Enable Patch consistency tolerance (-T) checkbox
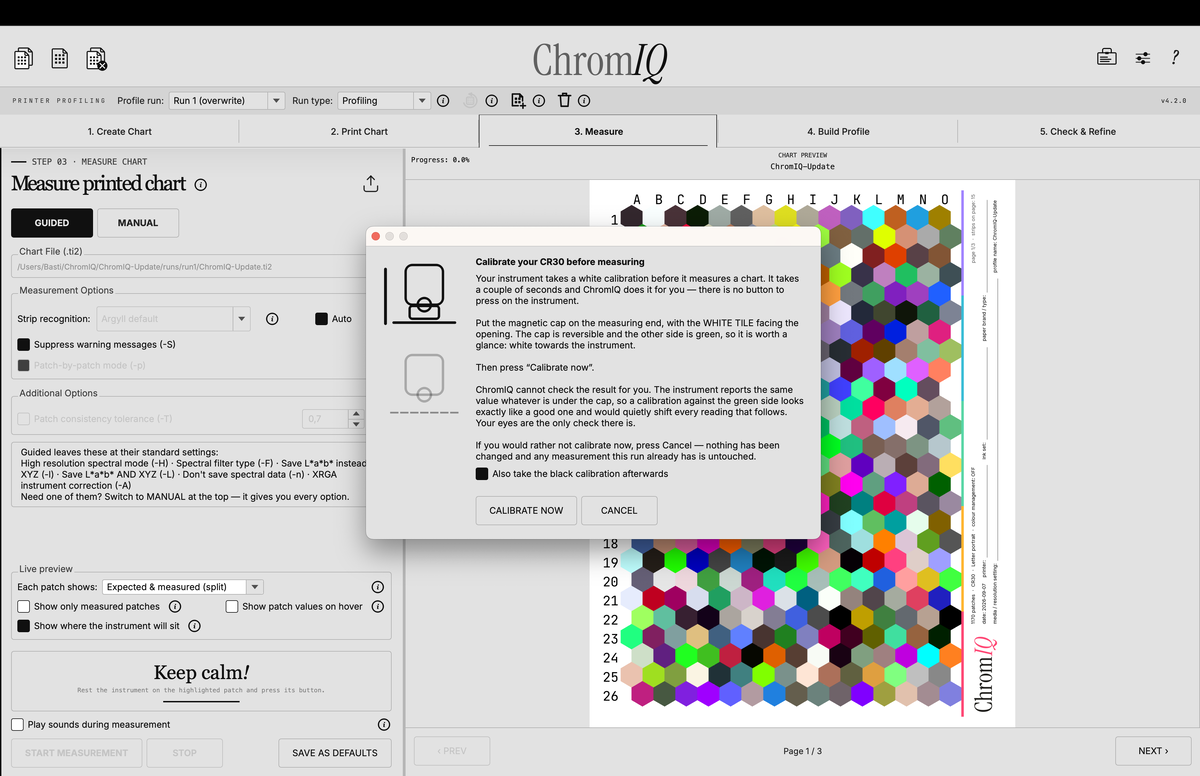 point(24,419)
